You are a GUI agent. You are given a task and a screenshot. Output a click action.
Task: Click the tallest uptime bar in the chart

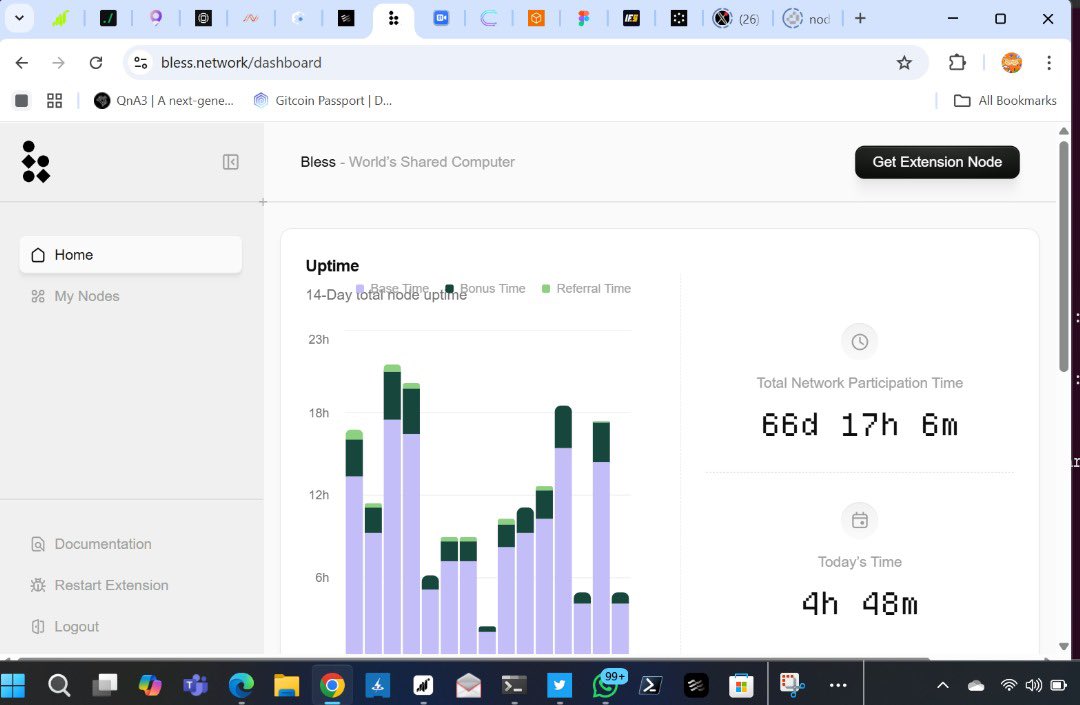point(392,509)
